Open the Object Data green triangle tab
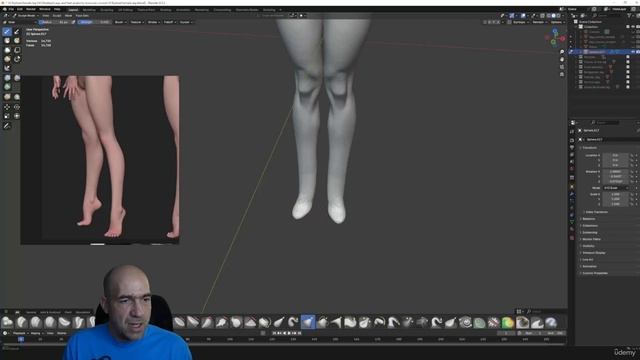The height and width of the screenshot is (360, 640). (572, 222)
